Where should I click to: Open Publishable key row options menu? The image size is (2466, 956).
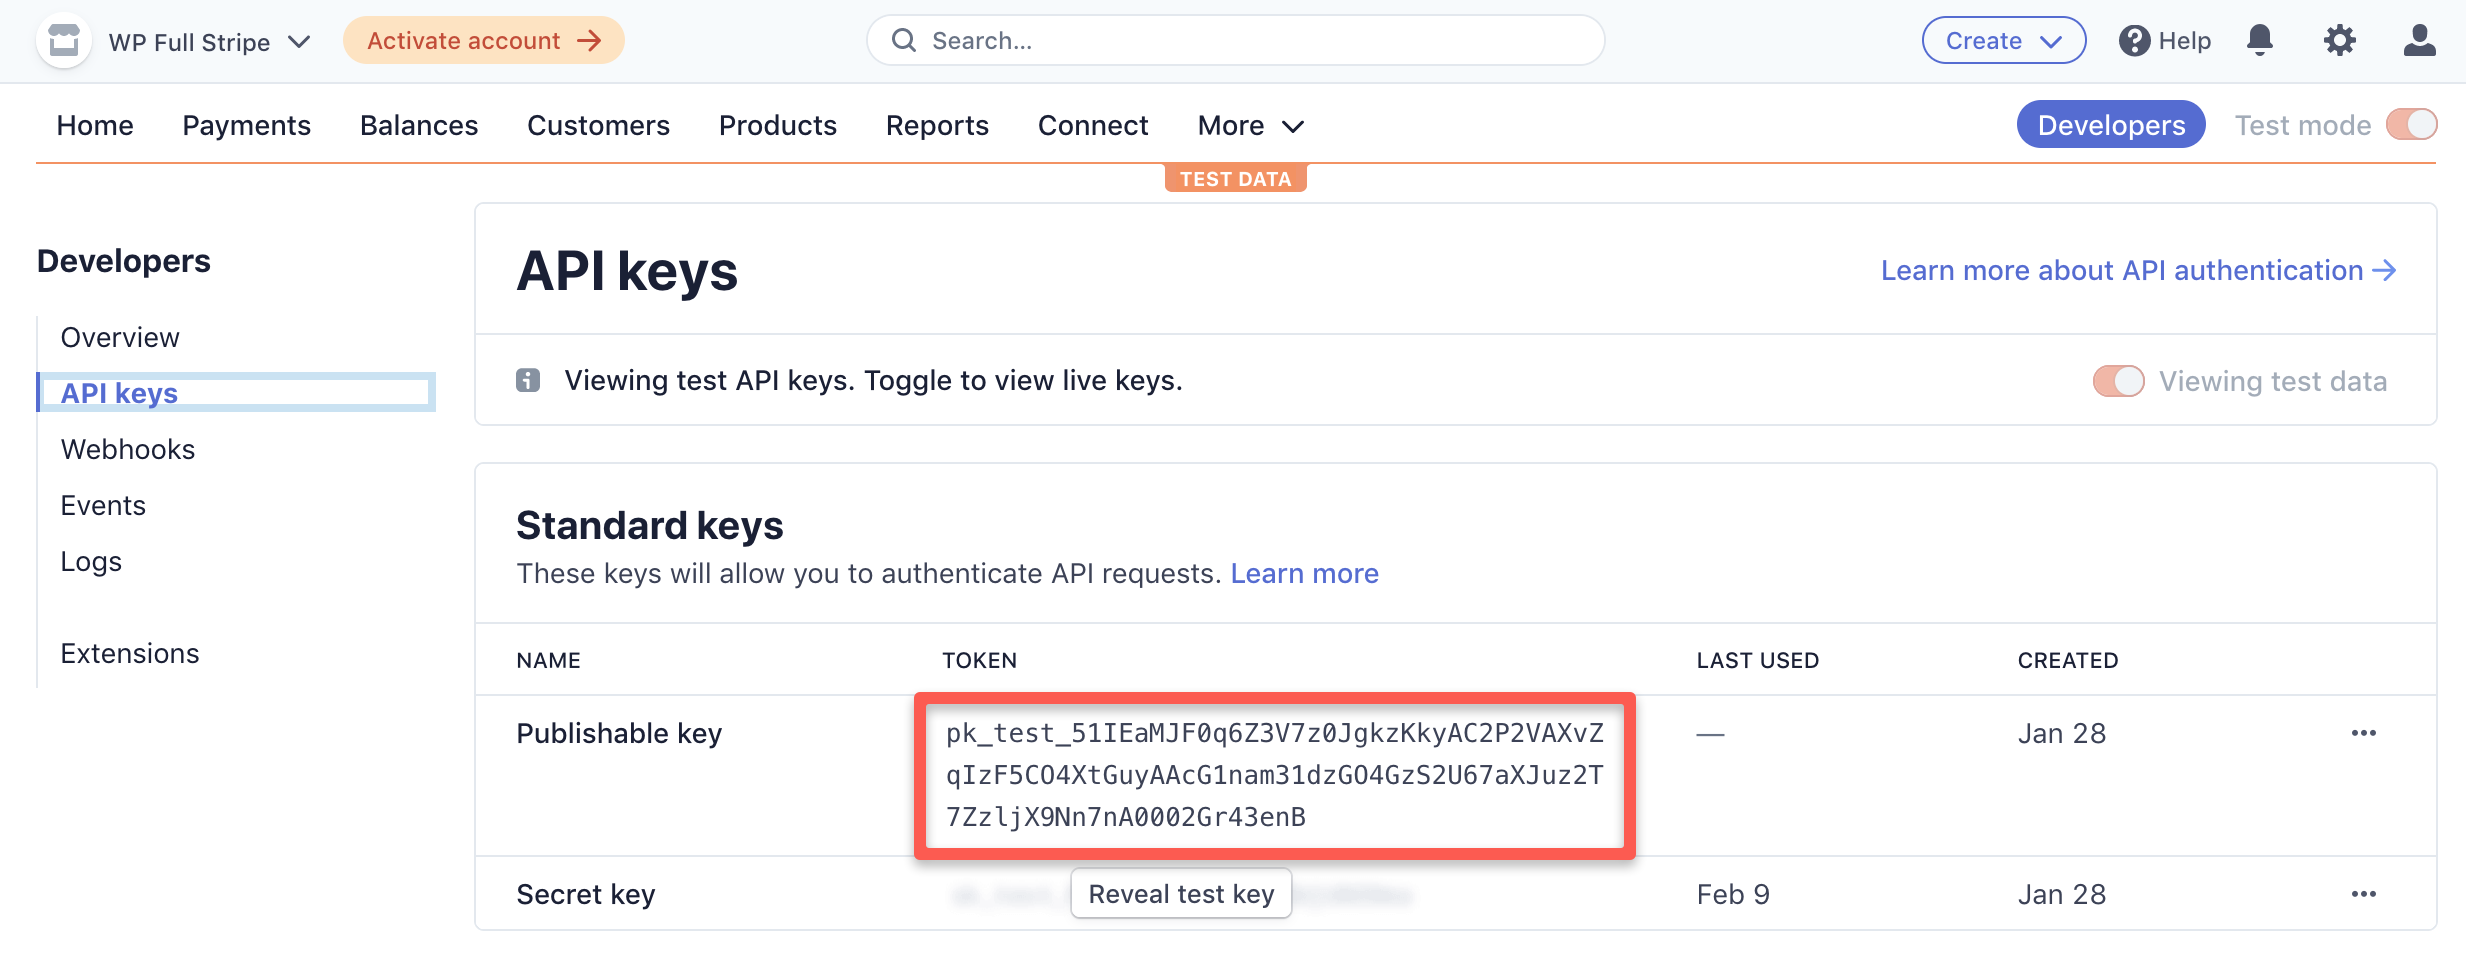[x=2364, y=733]
